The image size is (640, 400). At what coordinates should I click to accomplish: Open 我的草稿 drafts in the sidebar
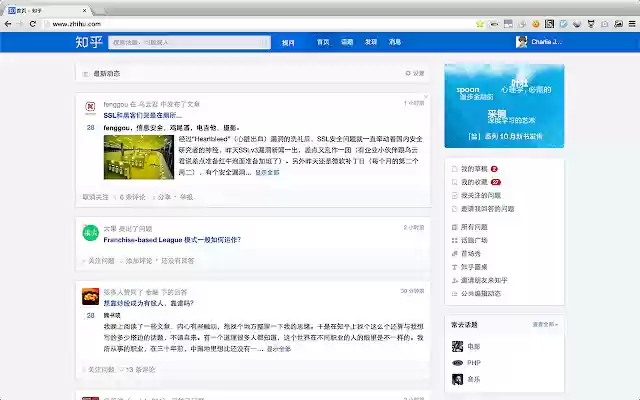tap(474, 169)
